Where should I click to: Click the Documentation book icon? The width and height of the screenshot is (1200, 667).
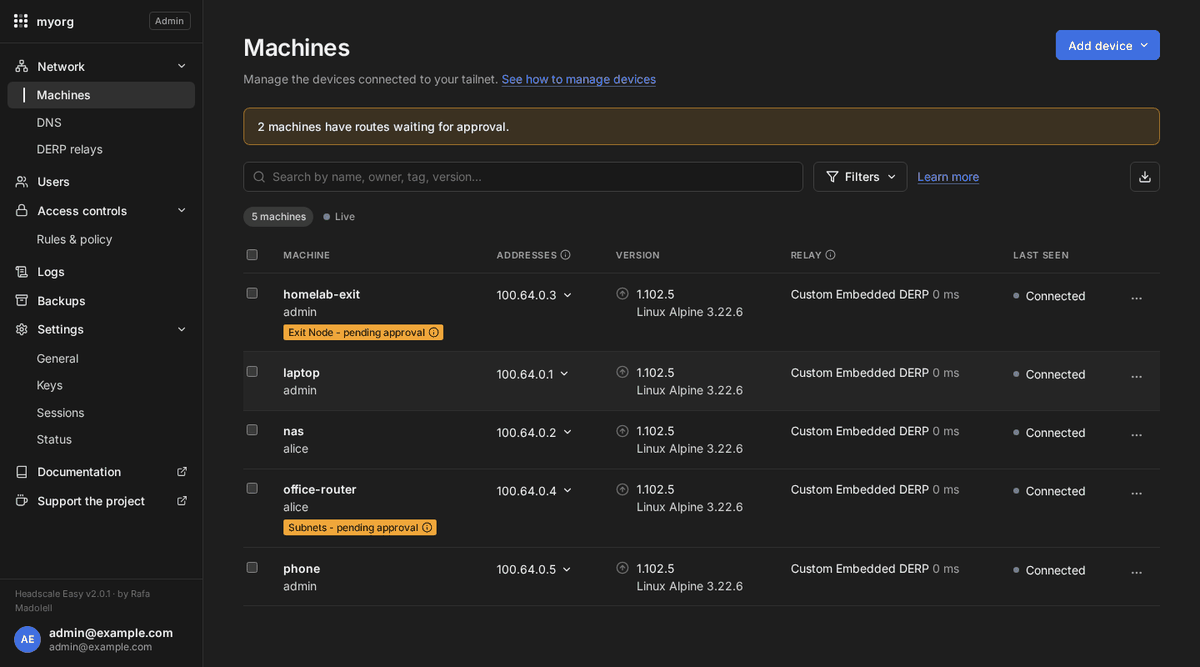click(21, 472)
